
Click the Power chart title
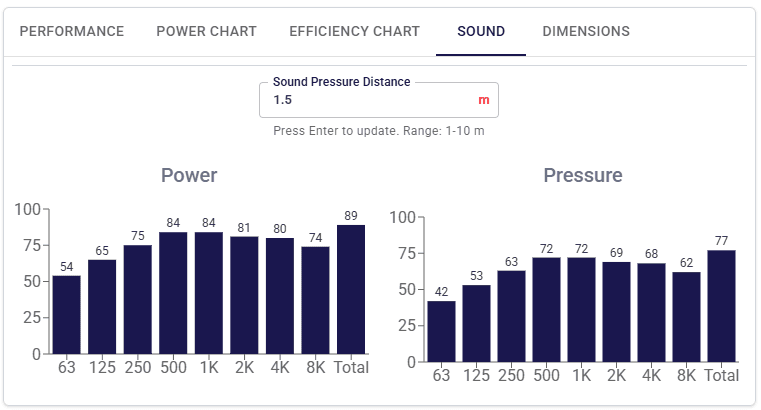tap(189, 175)
